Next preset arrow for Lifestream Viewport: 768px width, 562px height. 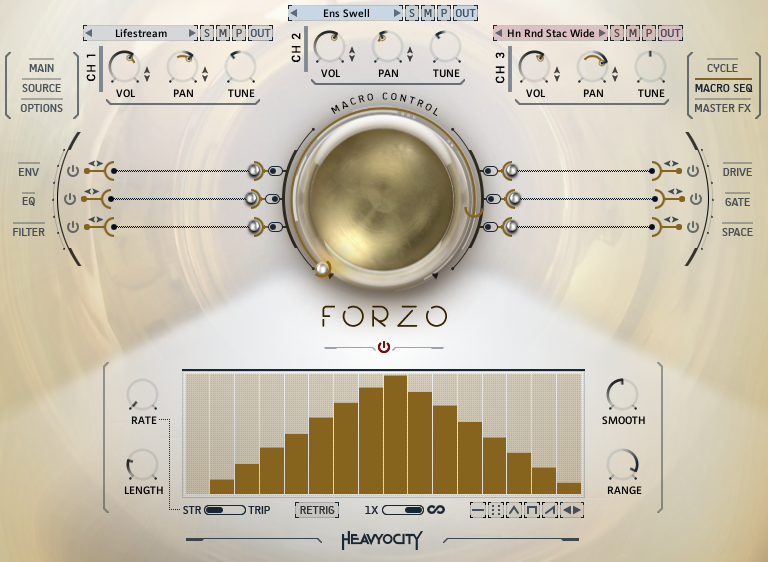[192, 33]
